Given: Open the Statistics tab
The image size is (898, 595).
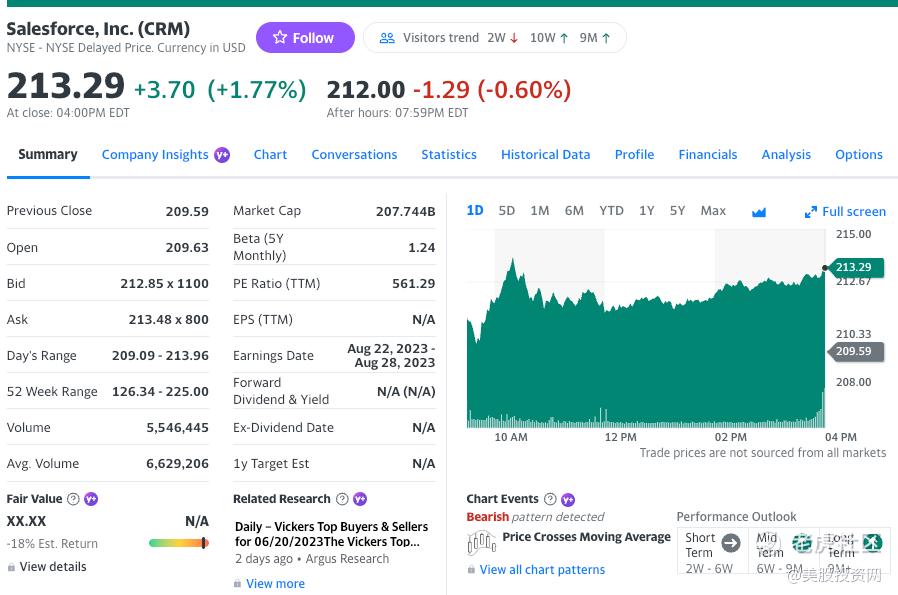Looking at the screenshot, I should coord(449,155).
